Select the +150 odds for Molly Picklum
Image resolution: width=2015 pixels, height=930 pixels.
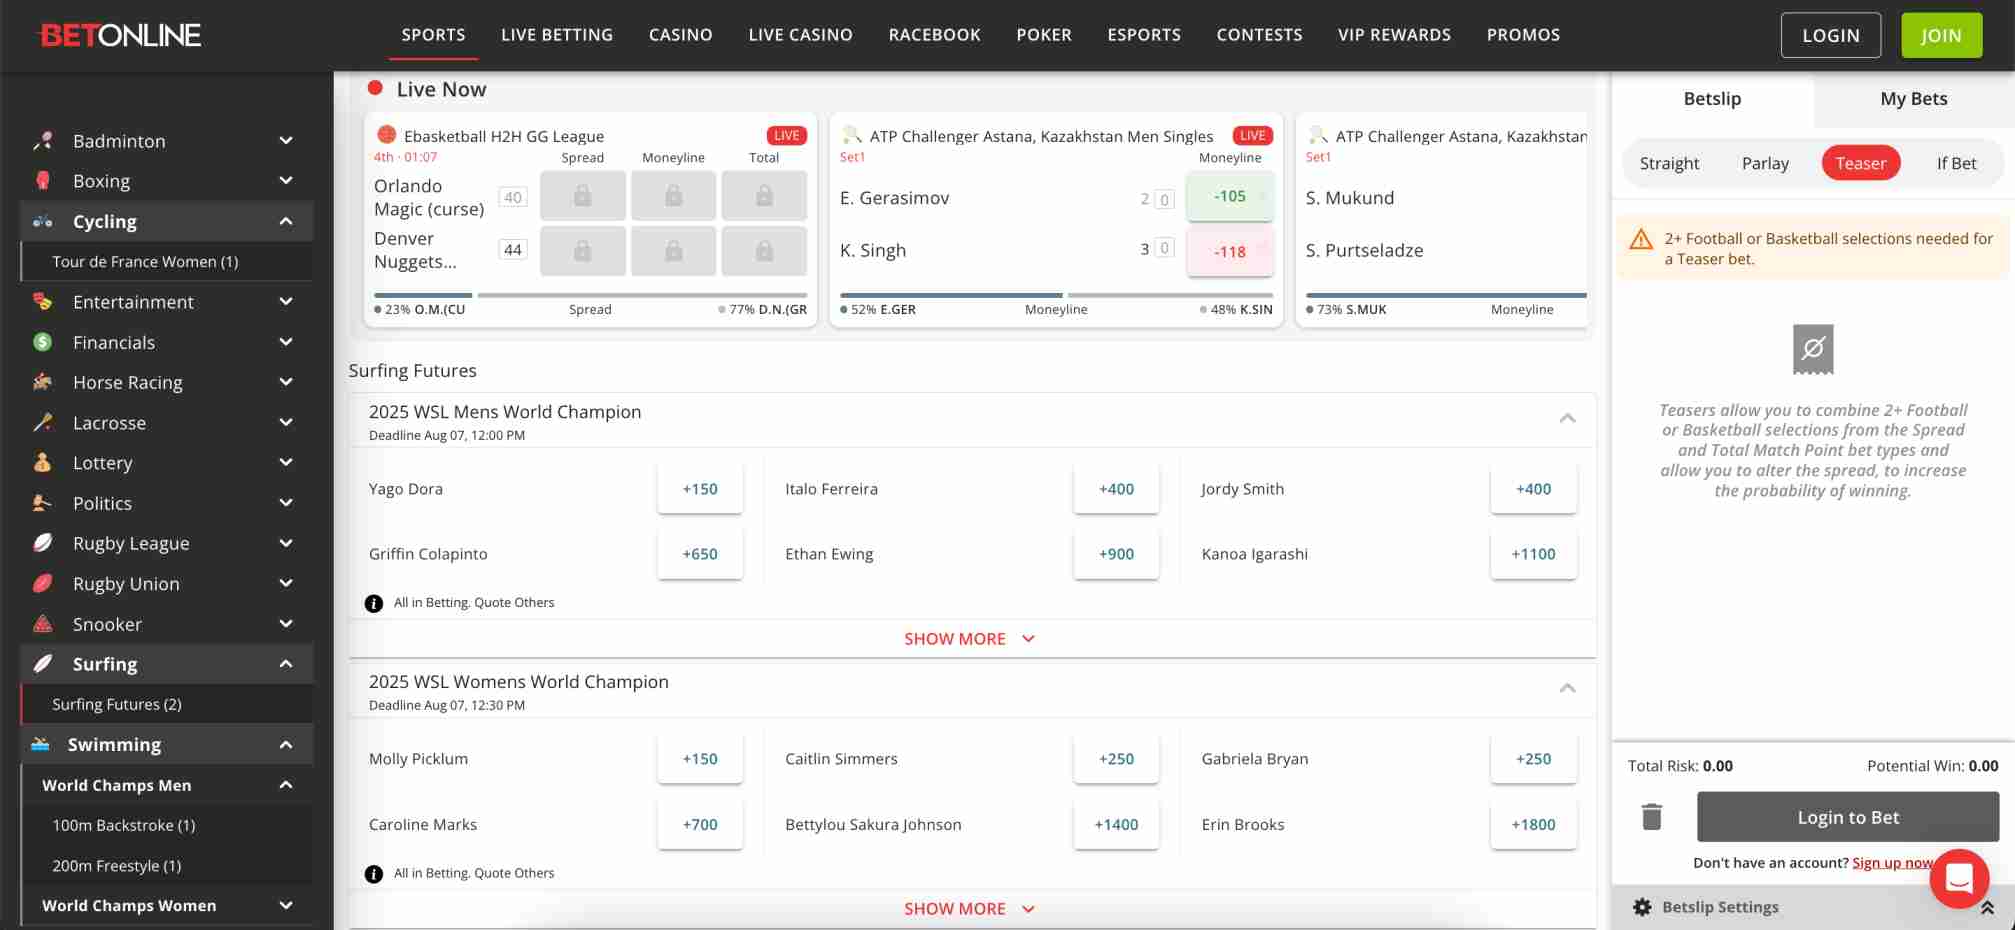point(700,758)
